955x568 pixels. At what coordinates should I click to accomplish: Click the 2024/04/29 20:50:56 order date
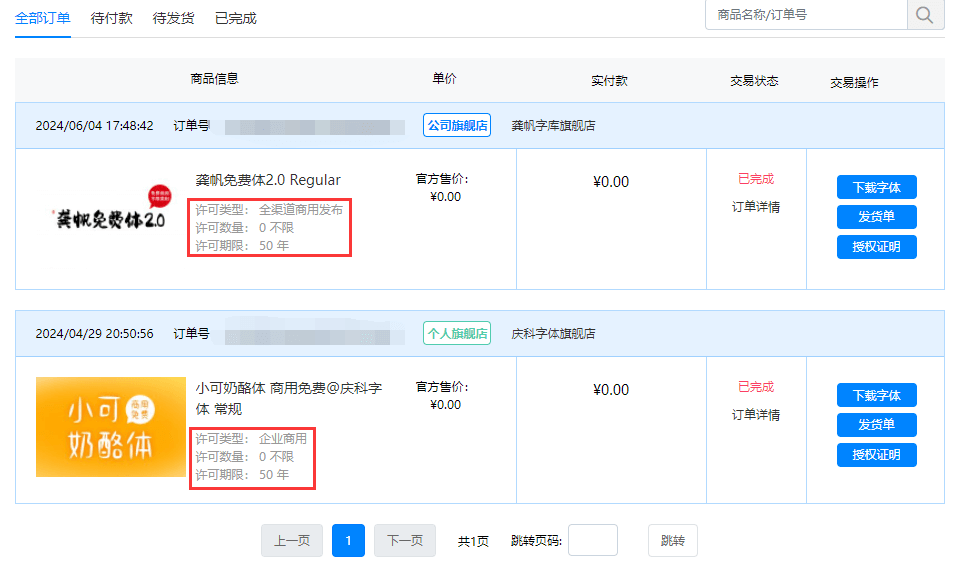point(94,334)
